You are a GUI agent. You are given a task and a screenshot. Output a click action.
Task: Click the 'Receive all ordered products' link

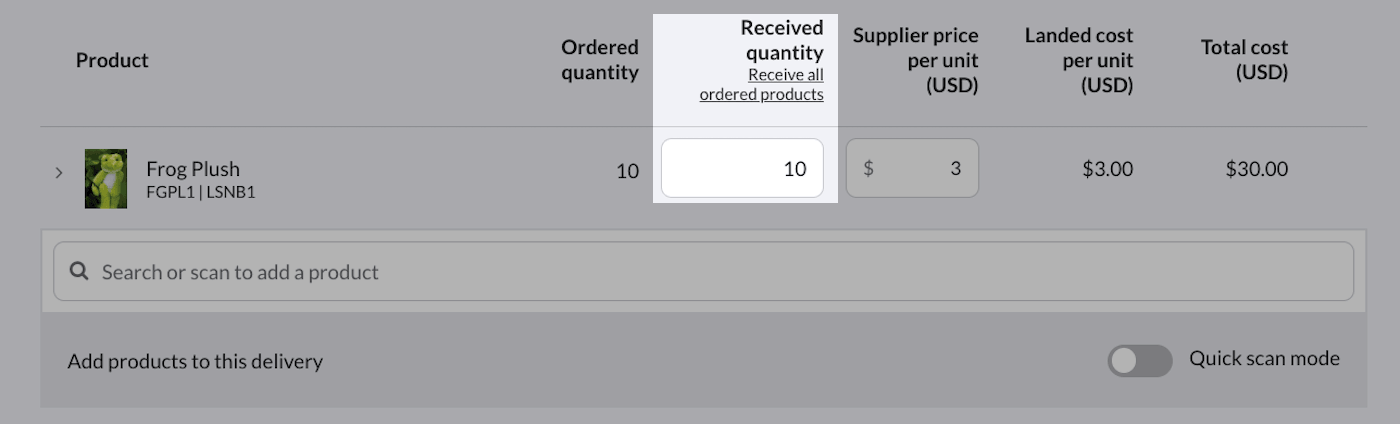point(762,85)
